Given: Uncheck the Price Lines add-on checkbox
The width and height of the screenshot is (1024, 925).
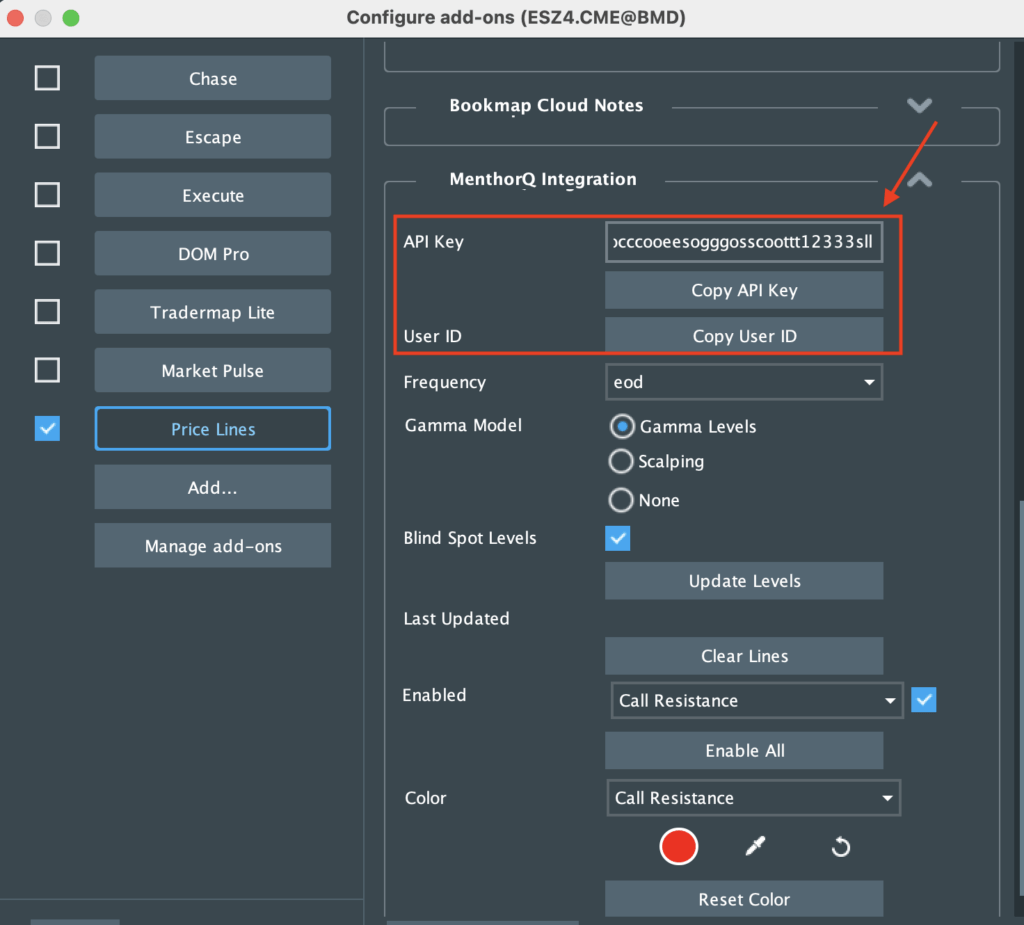Looking at the screenshot, I should pyautogui.click(x=47, y=428).
